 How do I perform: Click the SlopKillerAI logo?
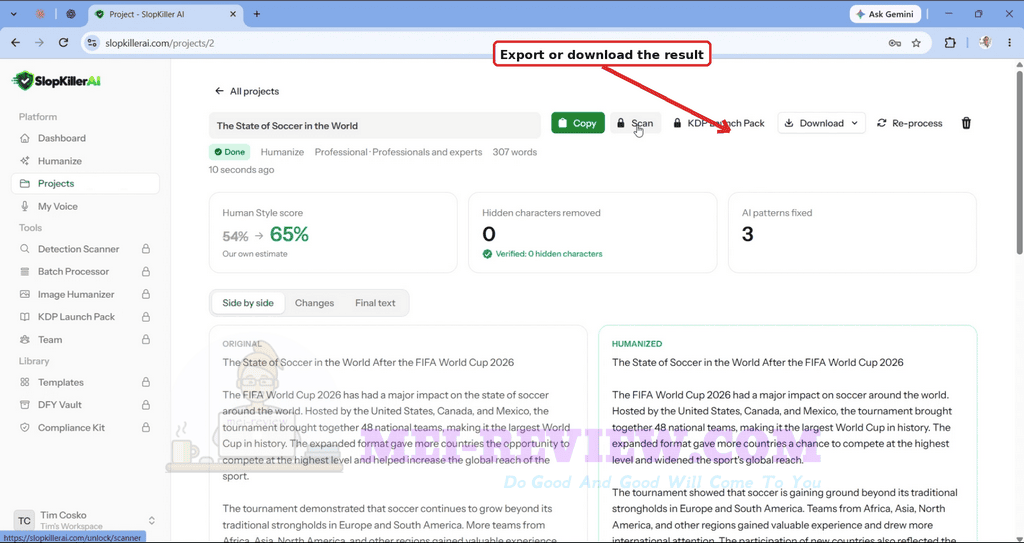click(57, 81)
